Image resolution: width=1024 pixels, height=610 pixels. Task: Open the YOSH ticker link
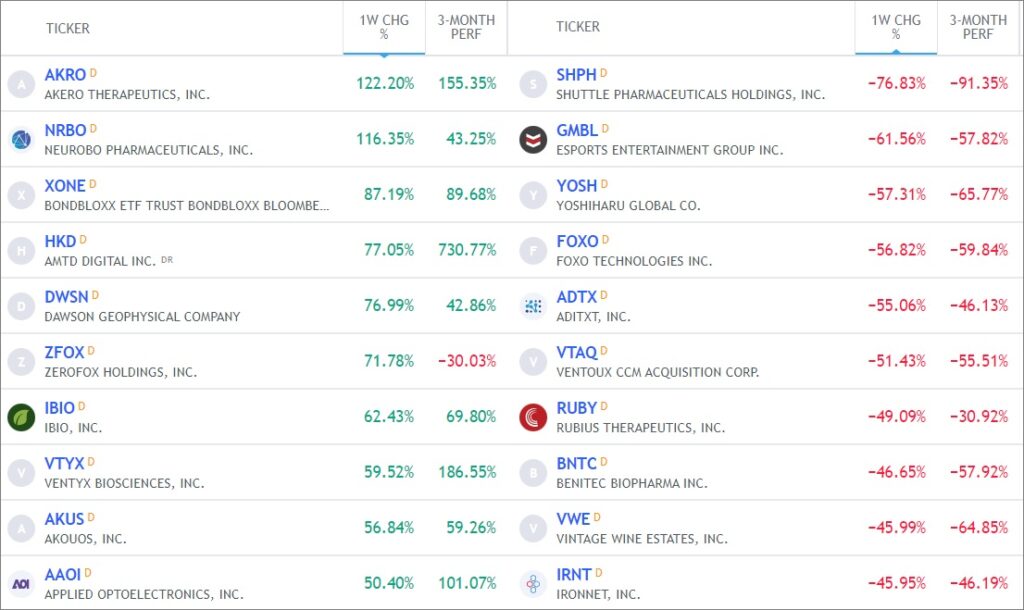coord(577,186)
